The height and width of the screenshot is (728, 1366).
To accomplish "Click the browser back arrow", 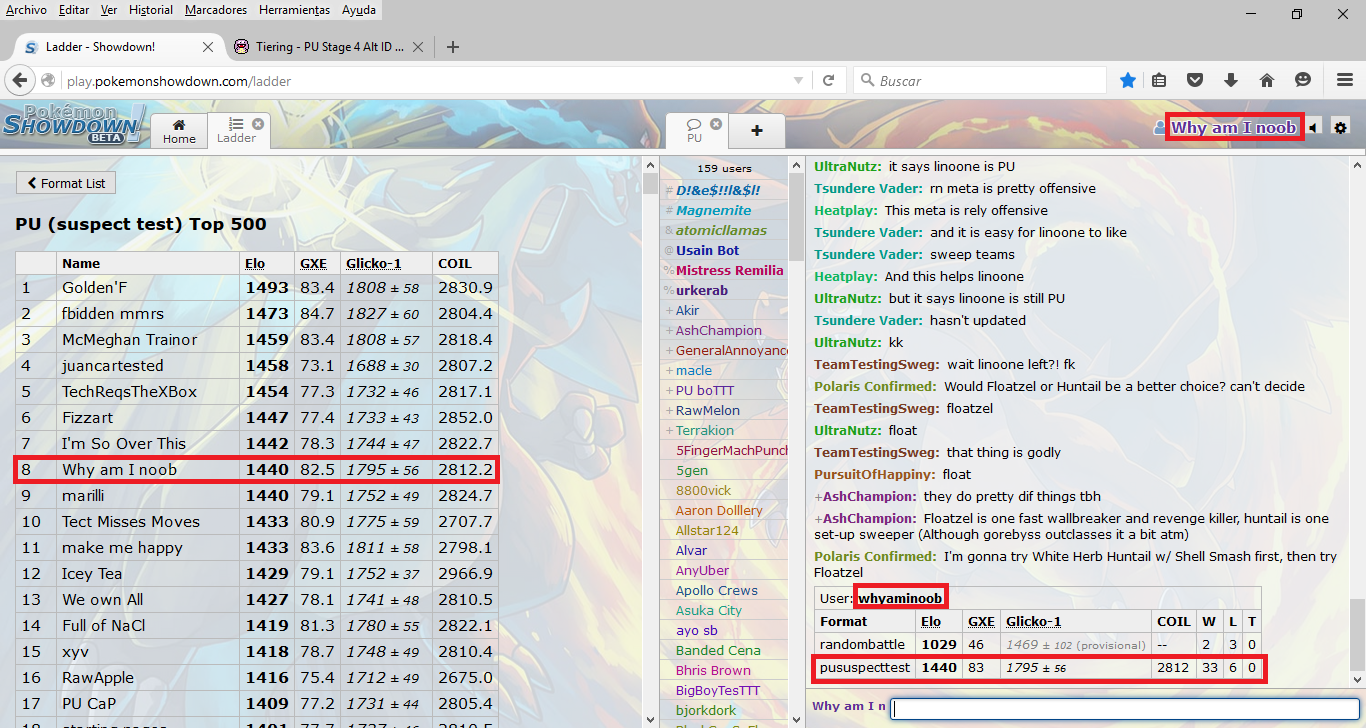I will click(19, 80).
